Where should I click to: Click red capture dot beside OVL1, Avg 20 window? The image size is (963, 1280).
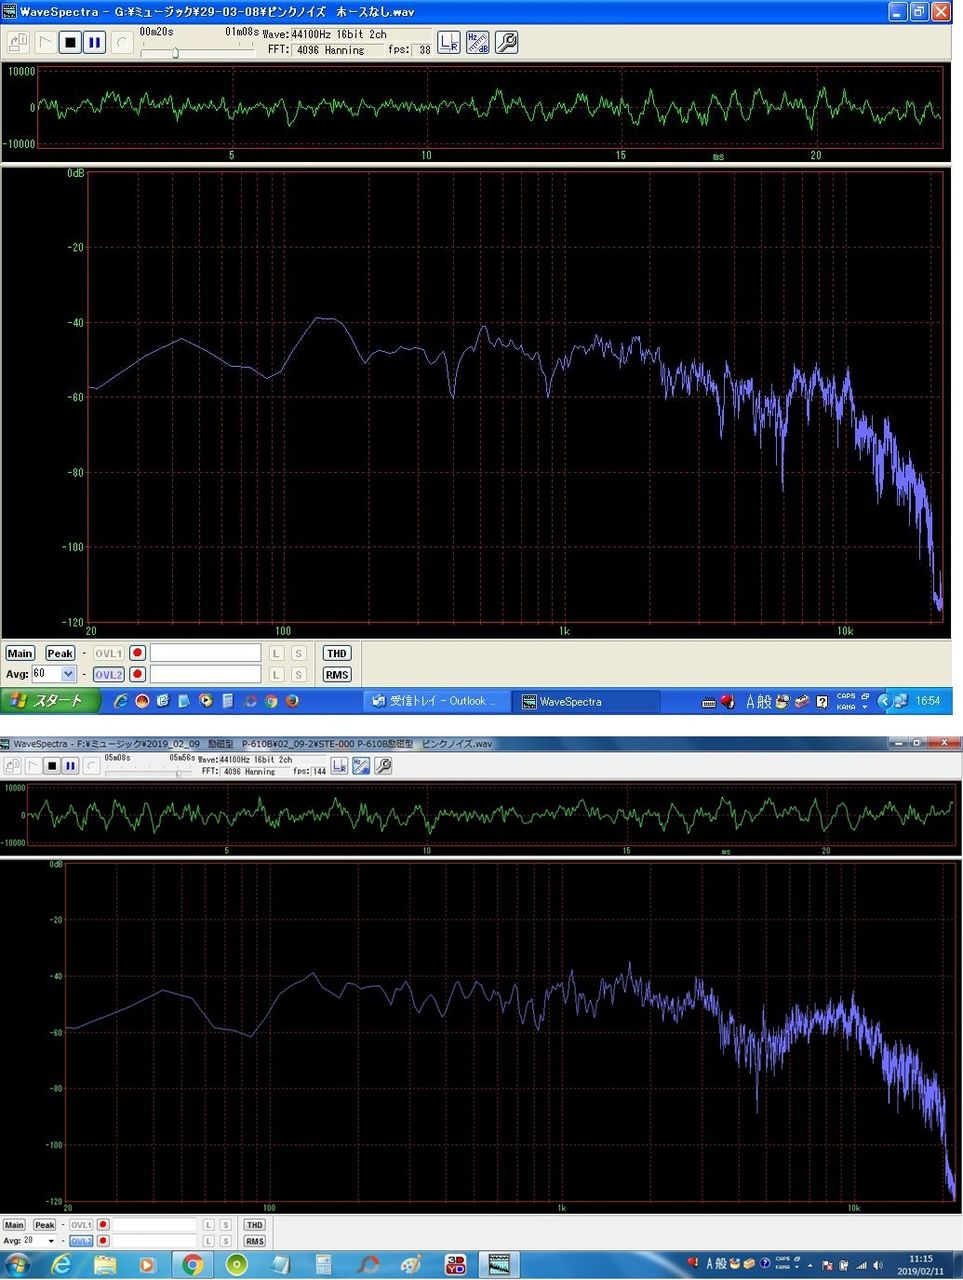tap(103, 1225)
